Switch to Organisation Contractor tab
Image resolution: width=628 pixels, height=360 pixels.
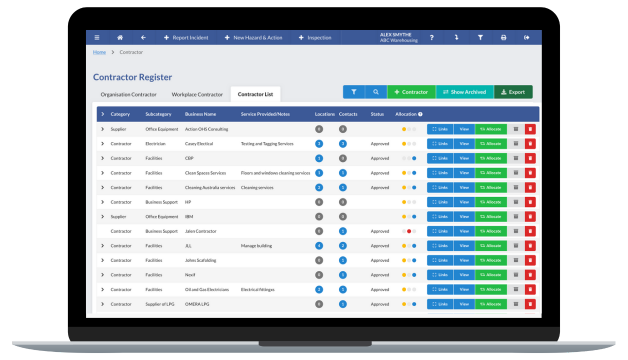pyautogui.click(x=129, y=95)
